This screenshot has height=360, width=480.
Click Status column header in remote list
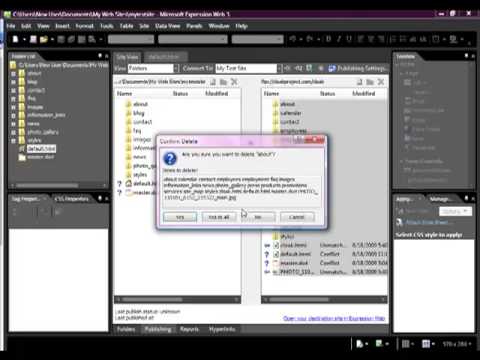click(327, 94)
